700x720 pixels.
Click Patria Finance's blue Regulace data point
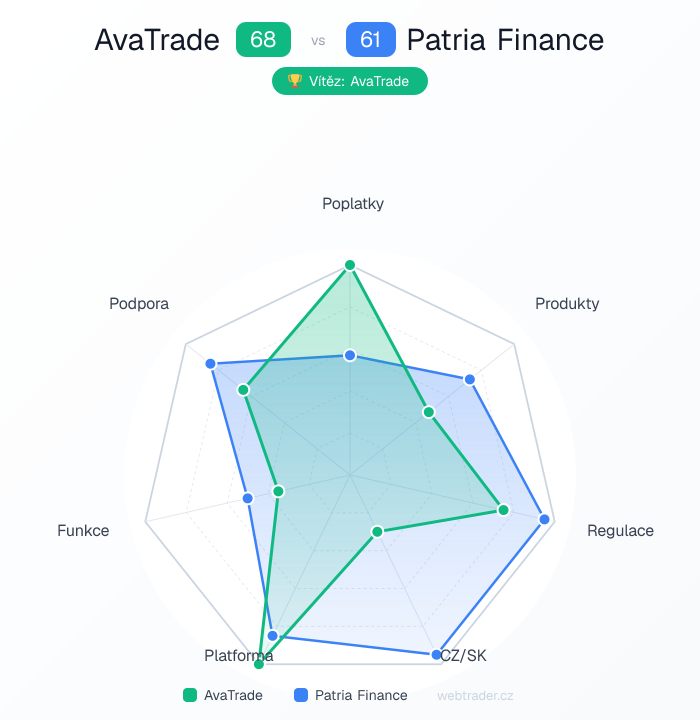point(545,519)
